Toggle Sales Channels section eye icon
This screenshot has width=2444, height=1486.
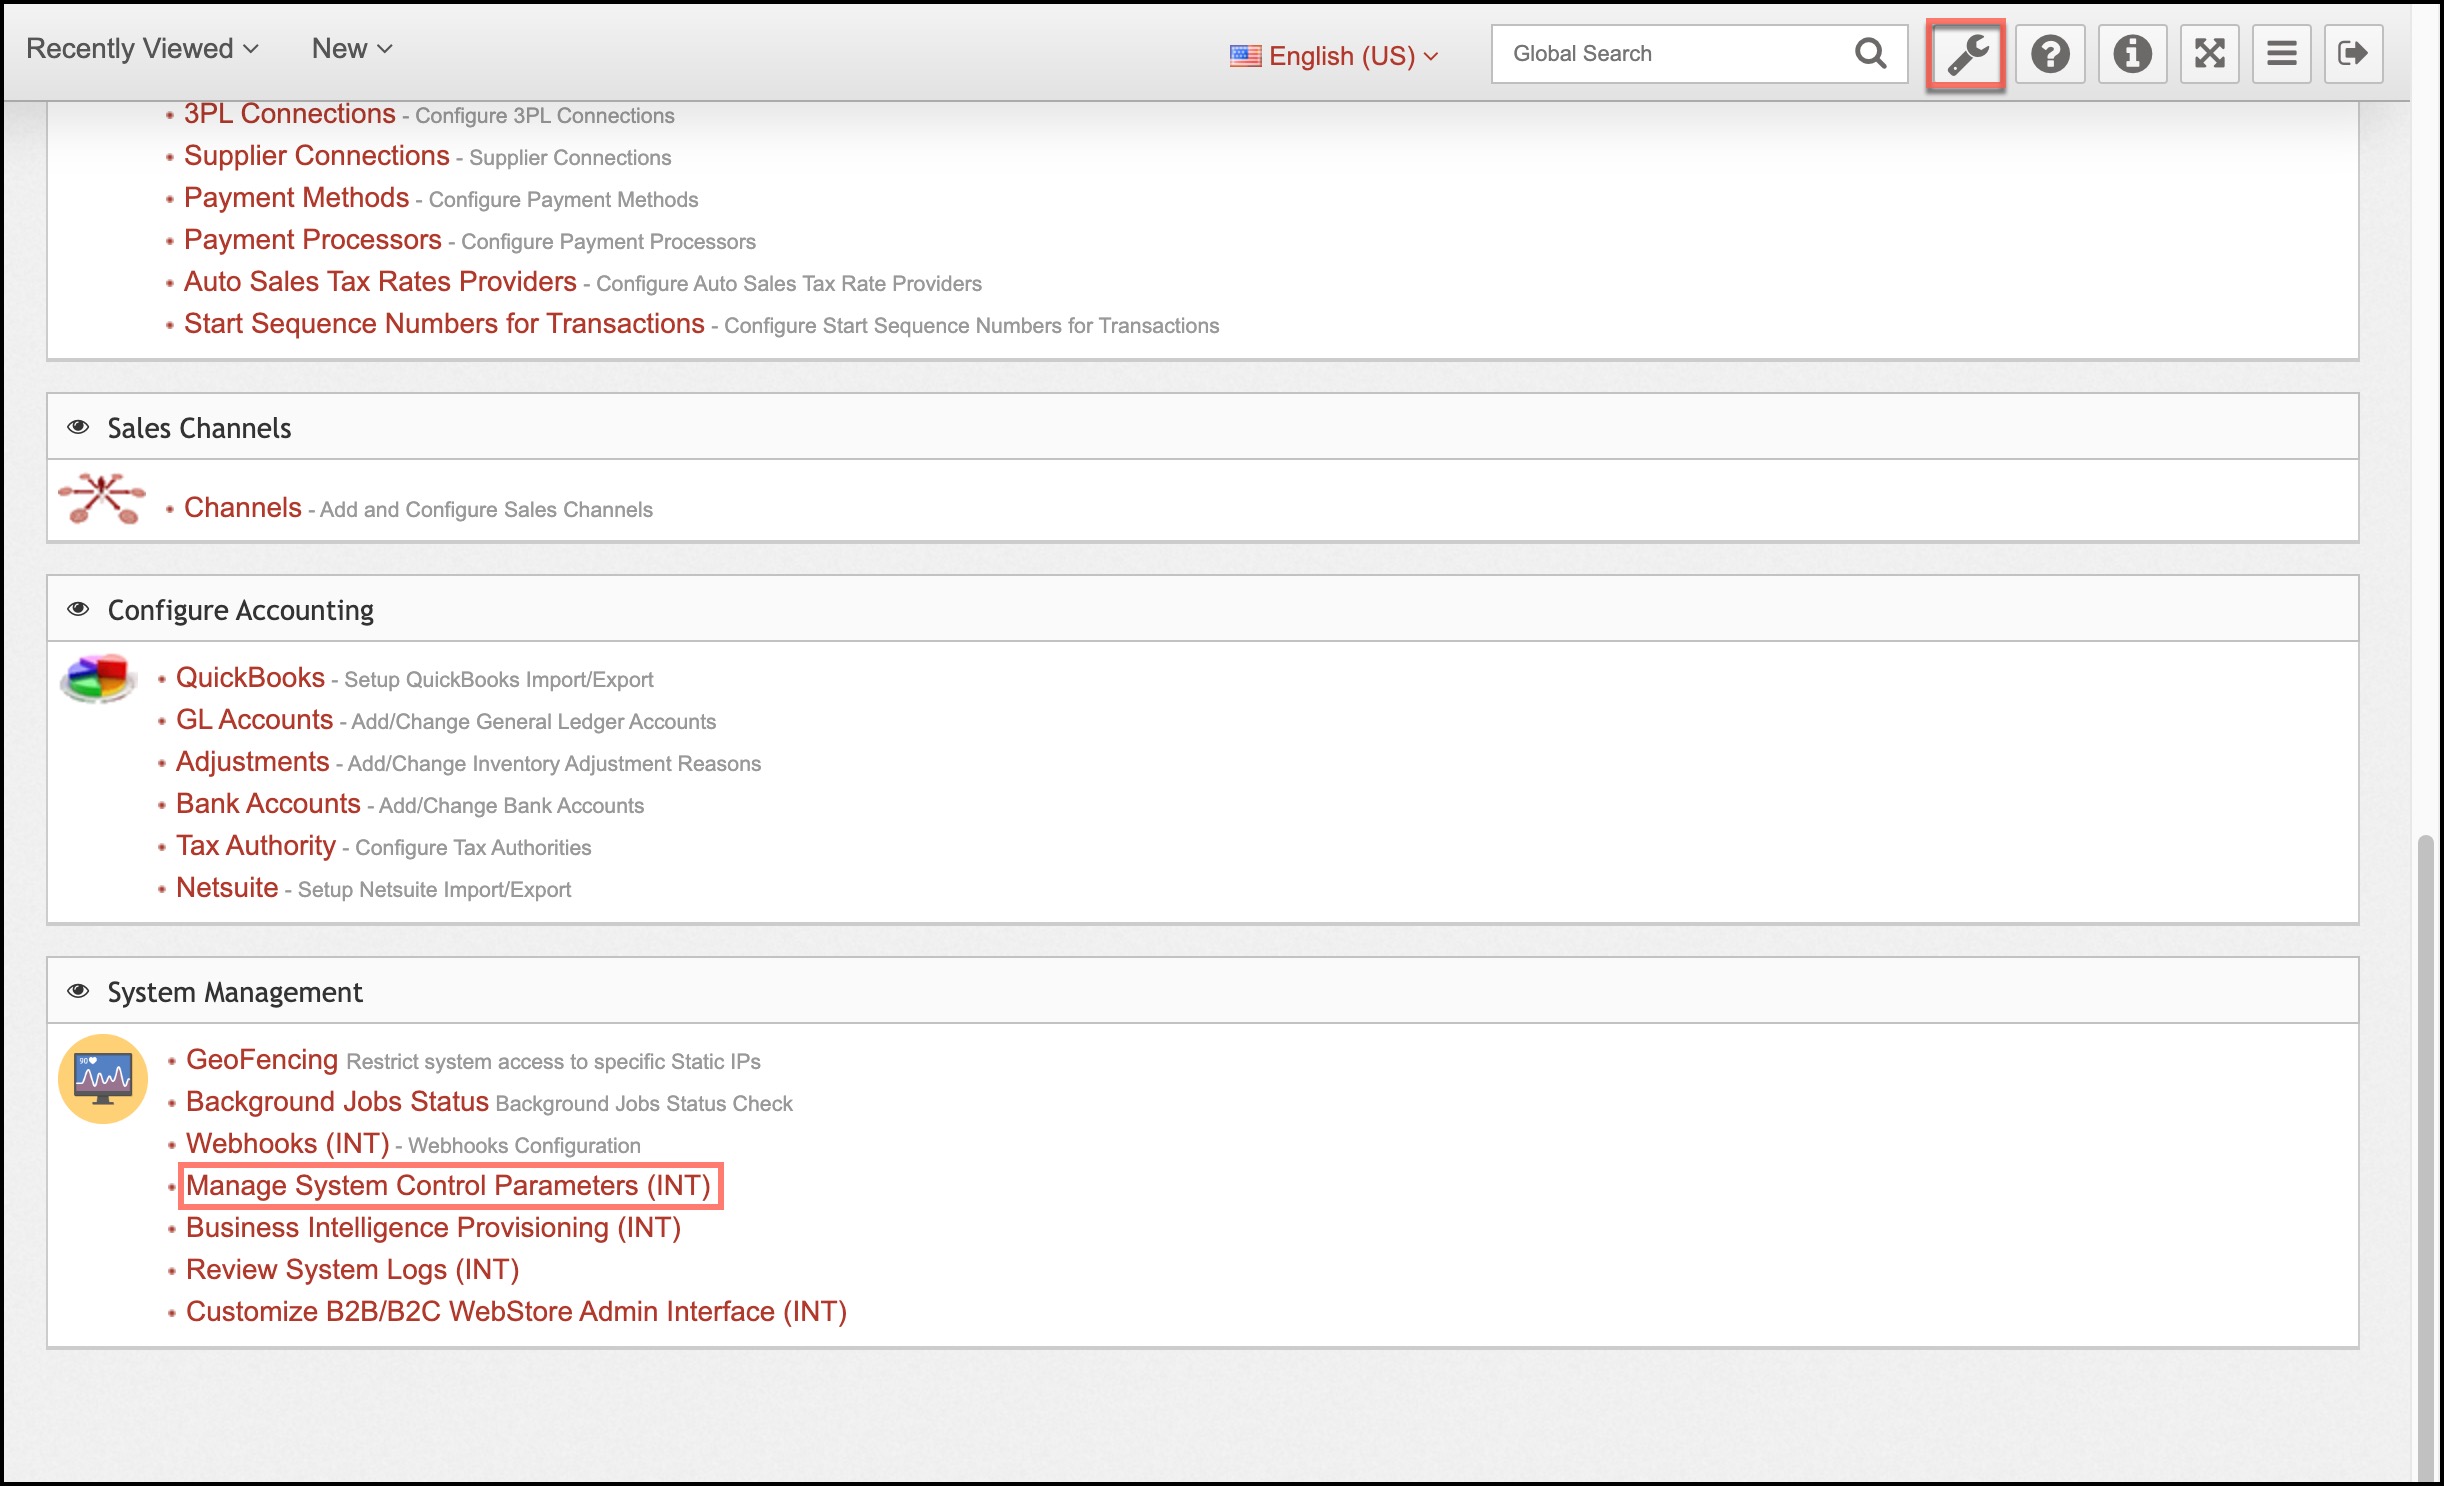coord(78,427)
